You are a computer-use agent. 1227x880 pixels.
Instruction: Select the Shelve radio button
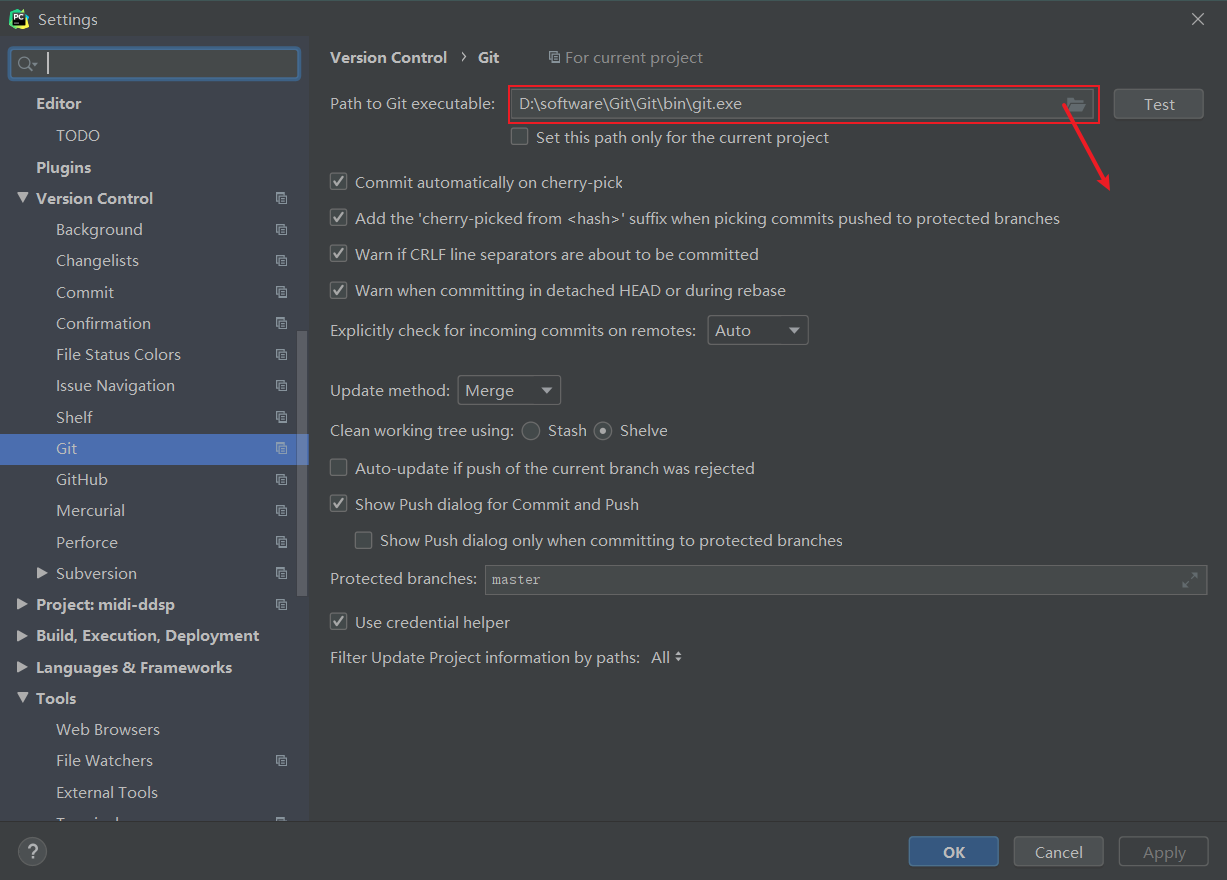(603, 431)
